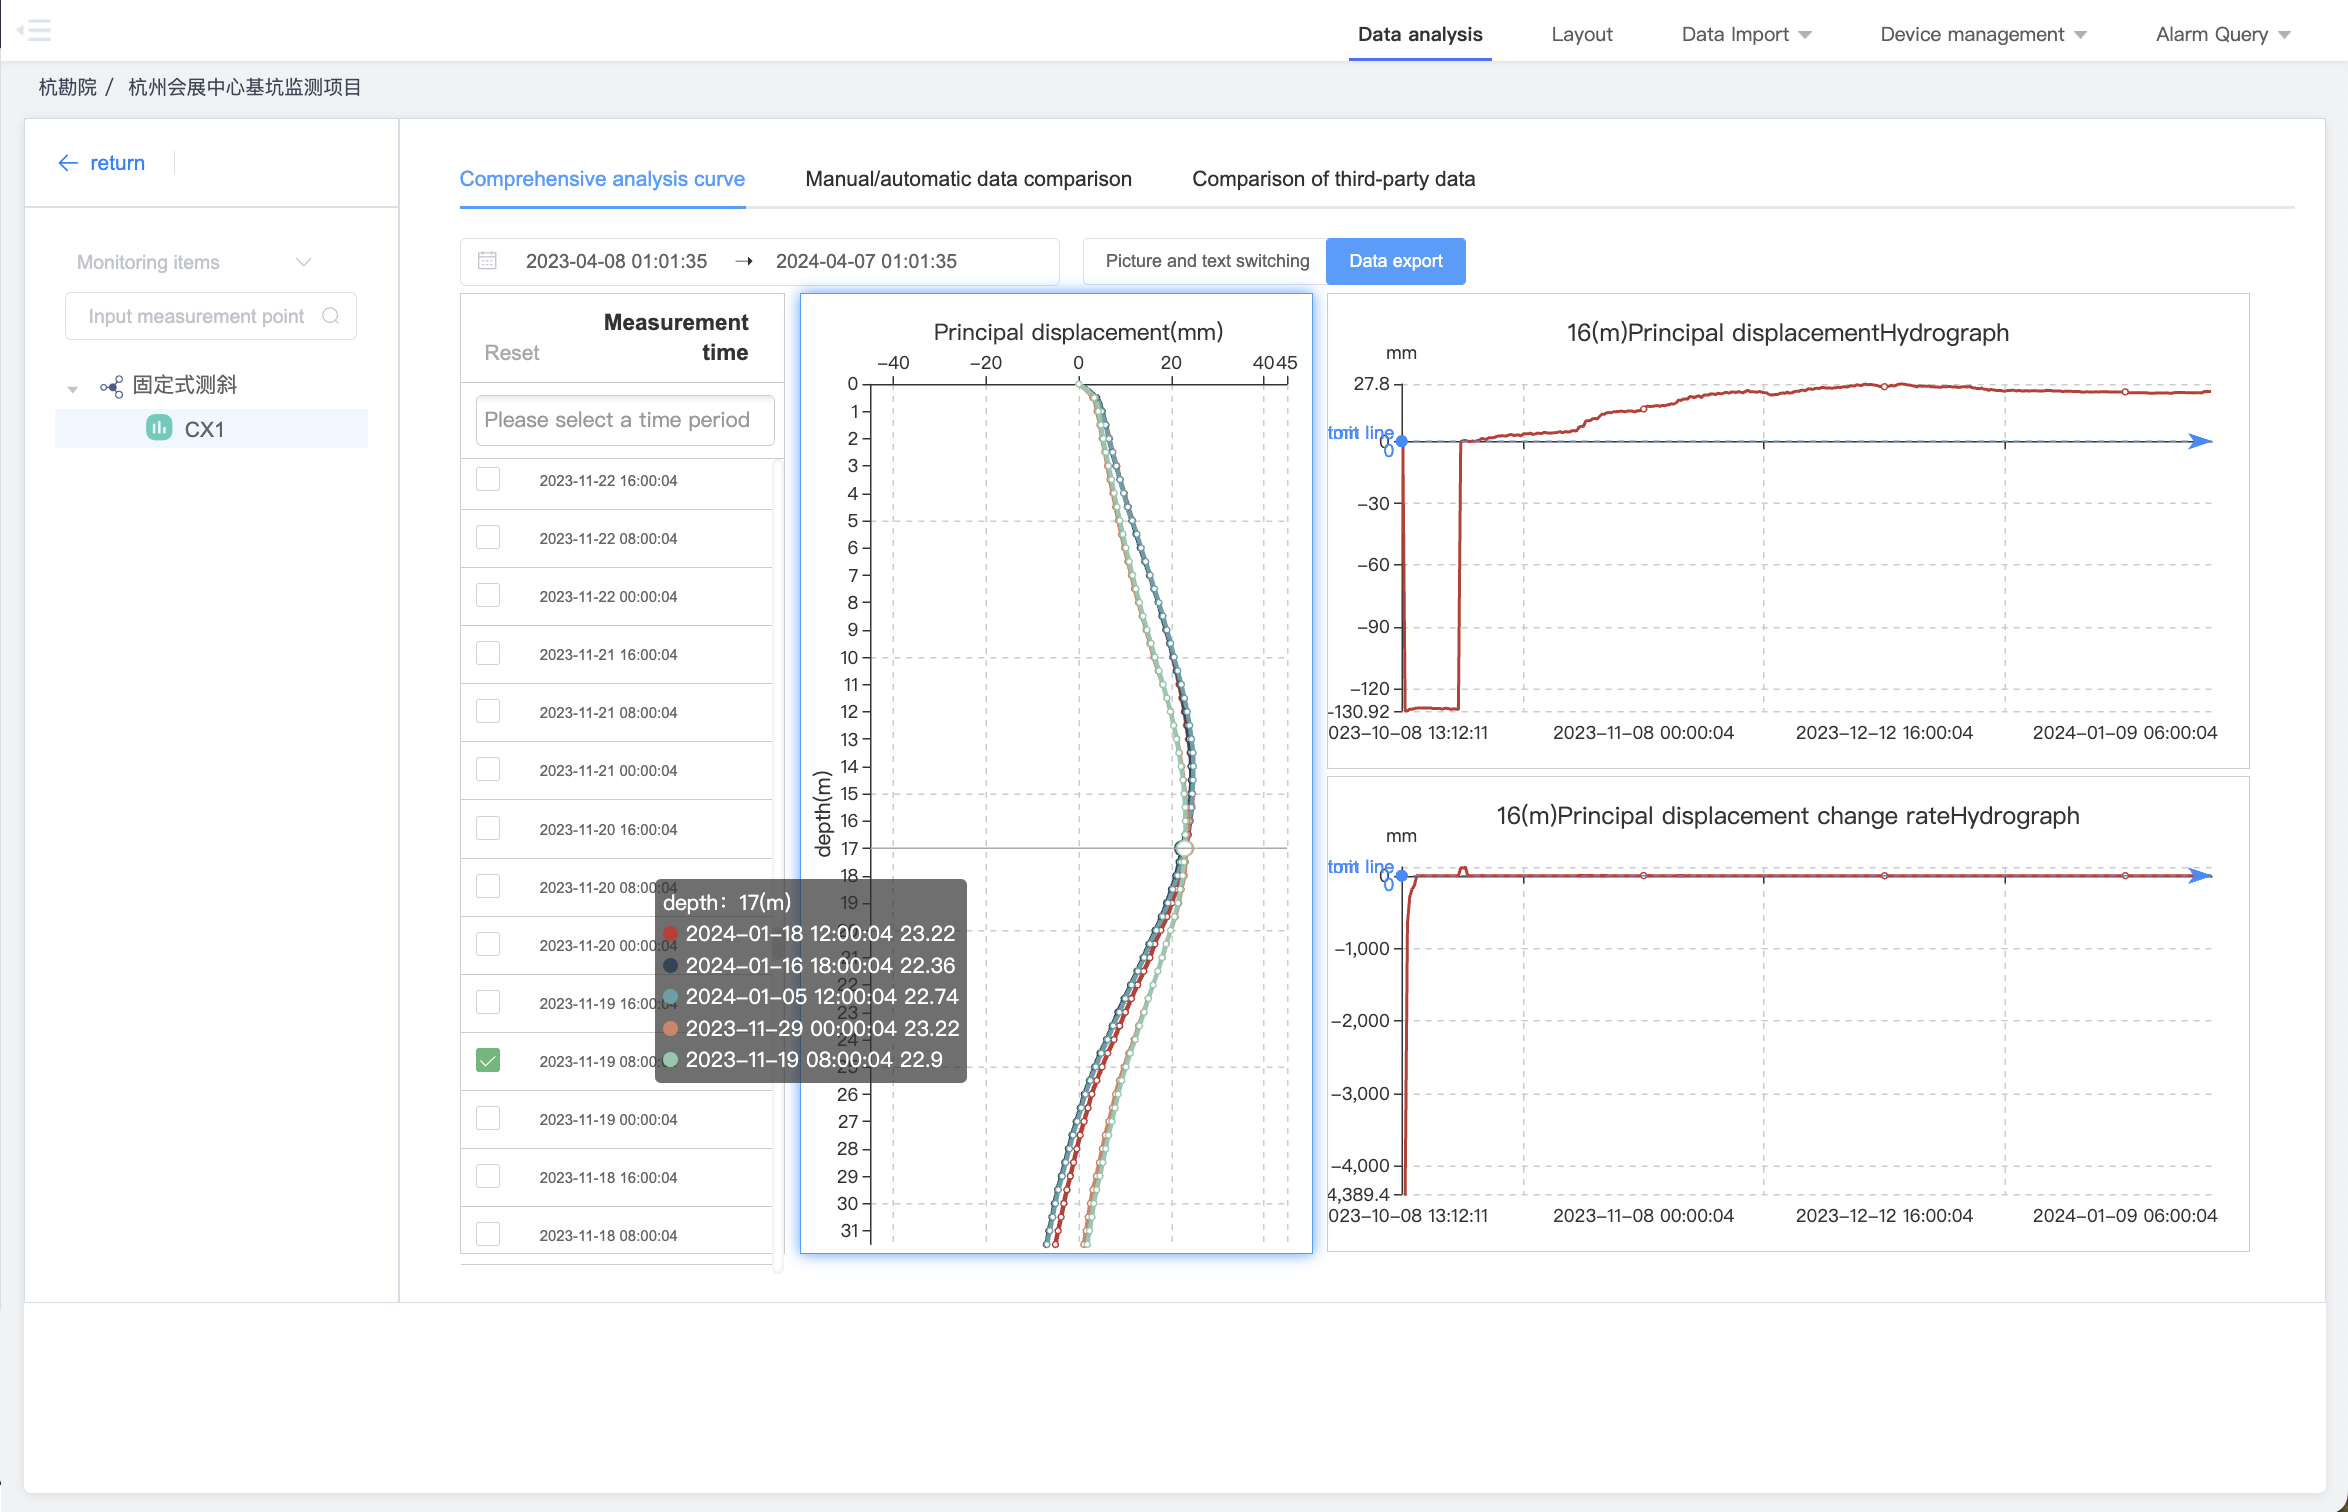Check the 2023-11-22 08:00:04 checkbox
The width and height of the screenshot is (2348, 1512).
click(488, 537)
